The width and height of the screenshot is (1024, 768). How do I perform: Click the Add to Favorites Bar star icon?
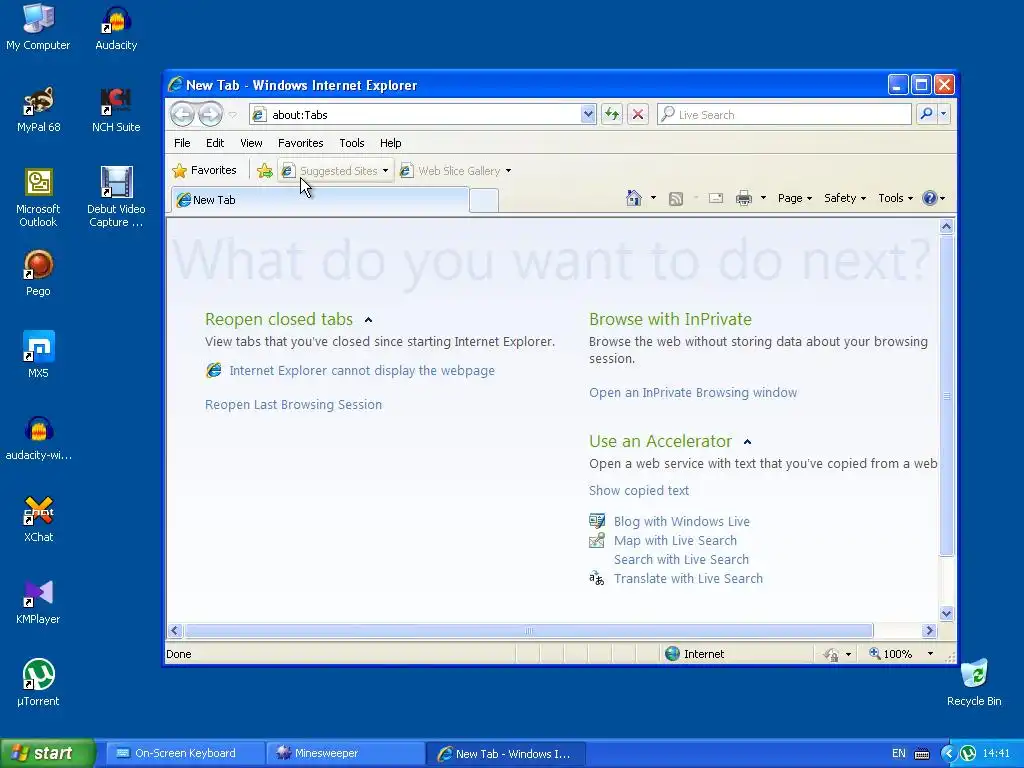point(264,171)
